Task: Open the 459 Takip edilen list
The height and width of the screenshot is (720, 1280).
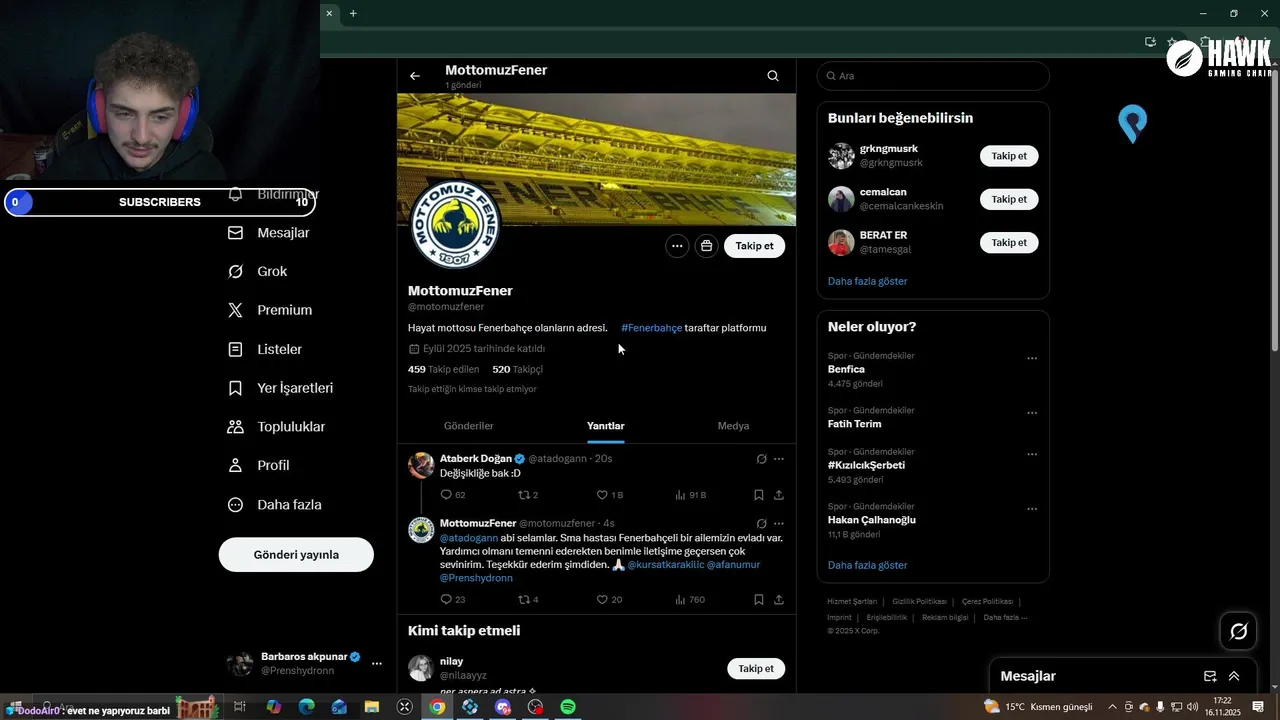Action: pos(443,369)
